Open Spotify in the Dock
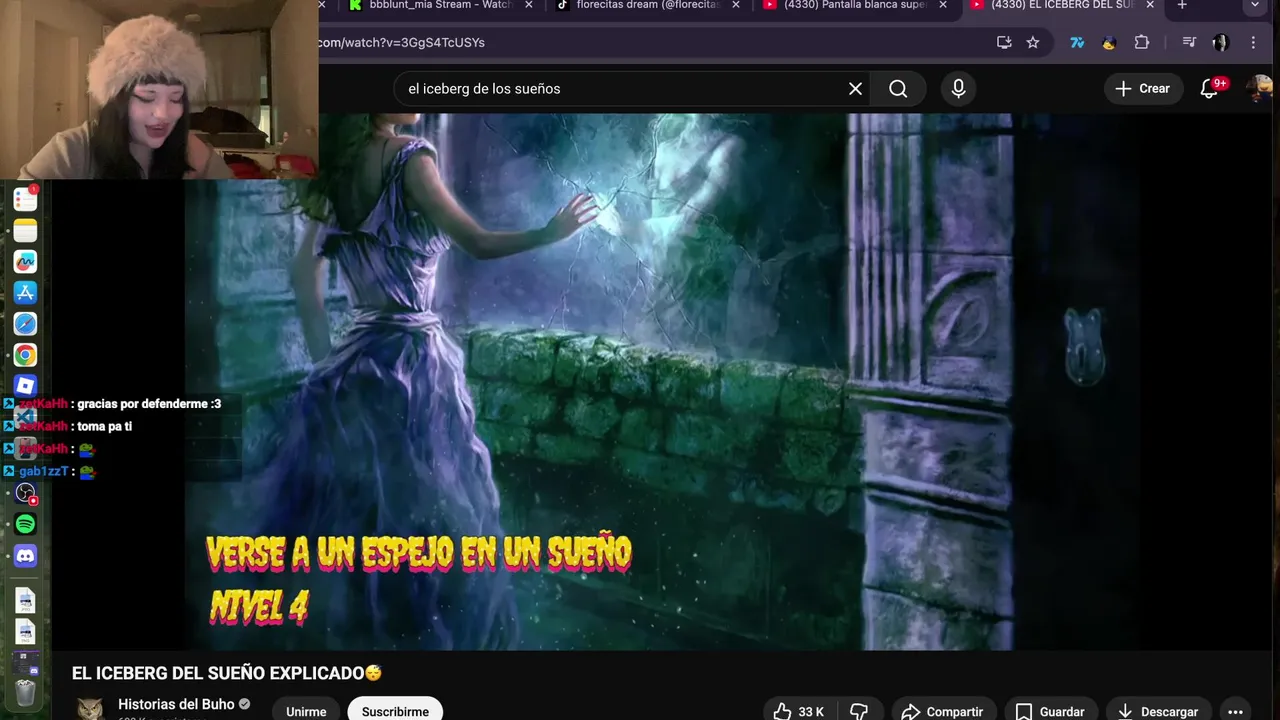This screenshot has width=1280, height=720. 25,524
